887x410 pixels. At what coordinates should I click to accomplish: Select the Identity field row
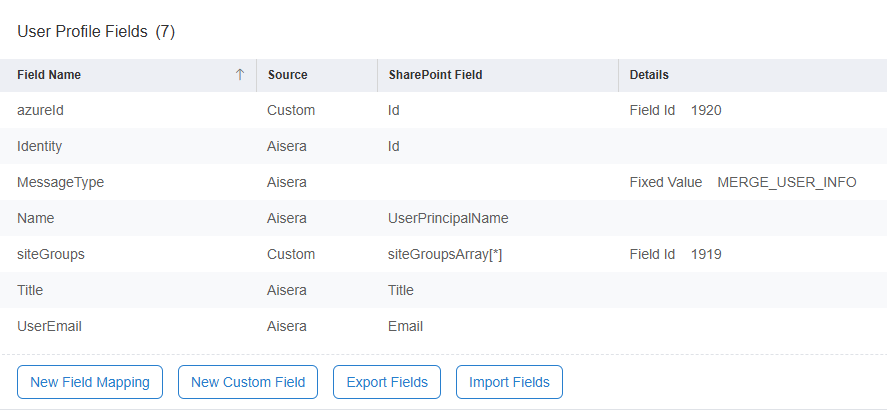[x=40, y=146]
